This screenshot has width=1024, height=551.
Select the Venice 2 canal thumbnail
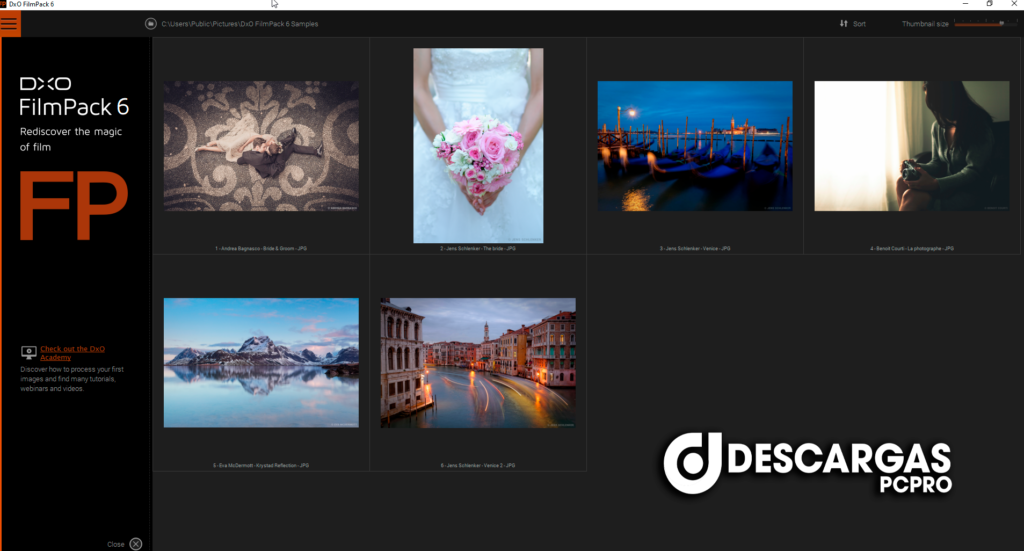(478, 362)
